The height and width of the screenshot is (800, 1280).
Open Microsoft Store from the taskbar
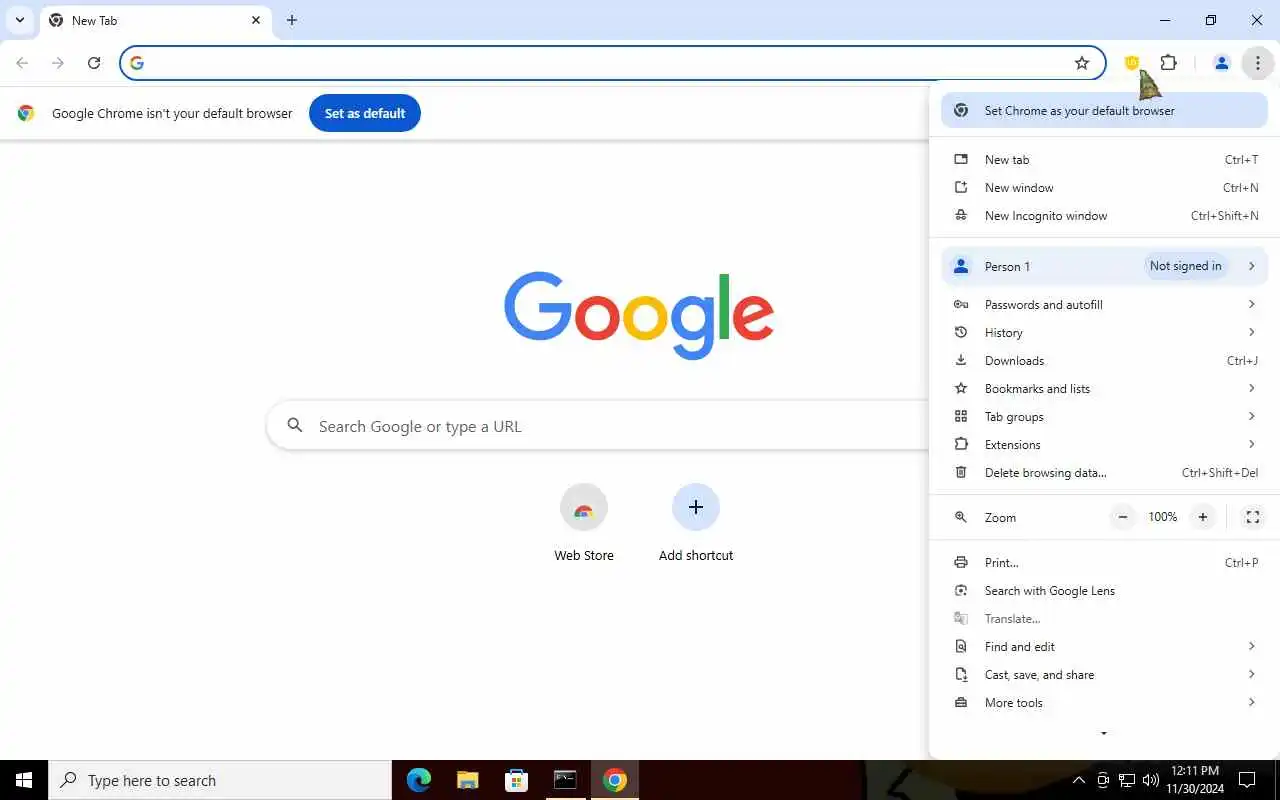click(516, 780)
